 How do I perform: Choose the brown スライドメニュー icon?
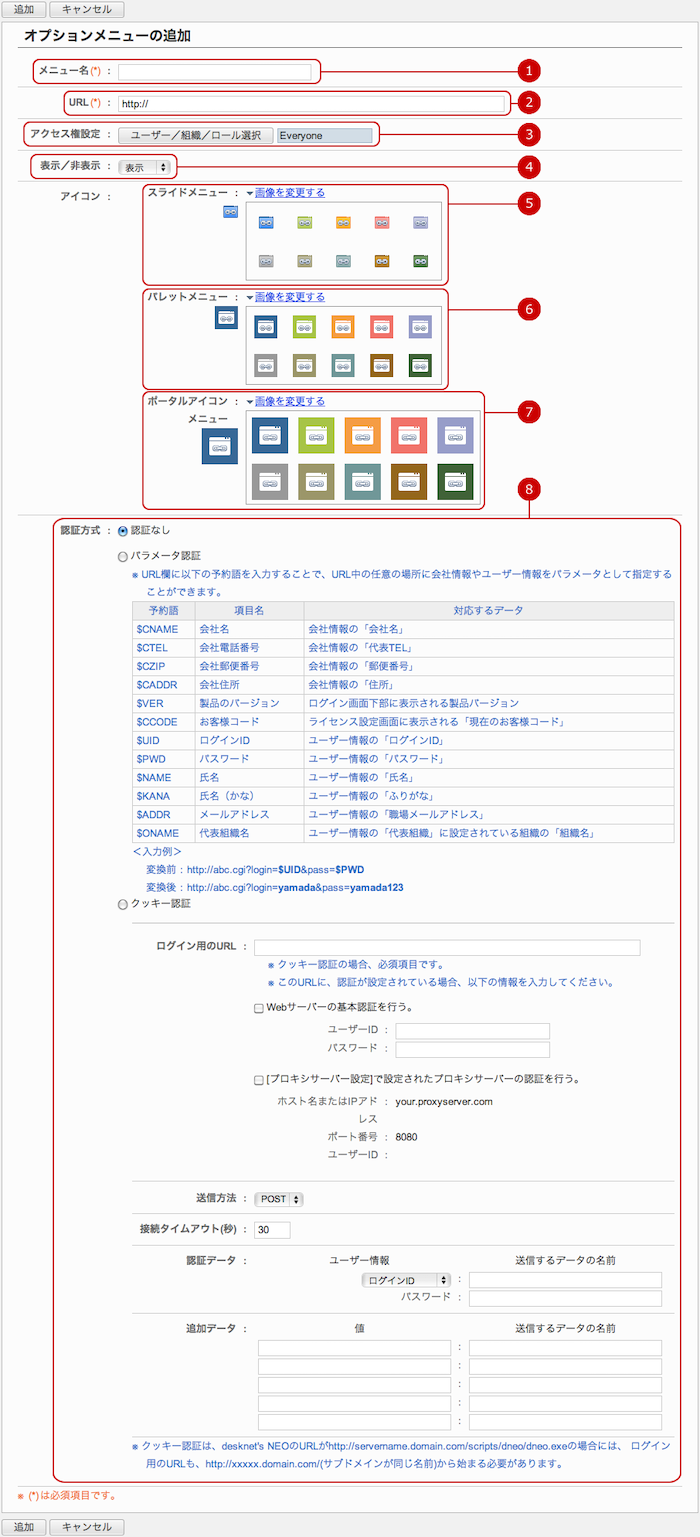[x=382, y=261]
